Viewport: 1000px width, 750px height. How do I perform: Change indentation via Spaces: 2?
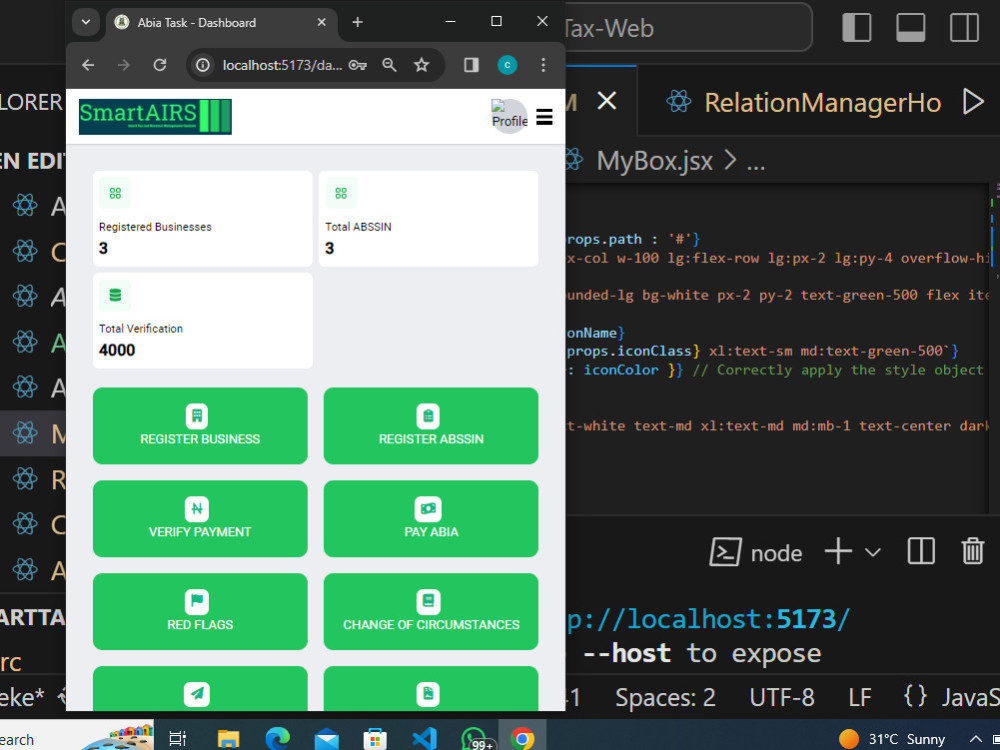(665, 698)
